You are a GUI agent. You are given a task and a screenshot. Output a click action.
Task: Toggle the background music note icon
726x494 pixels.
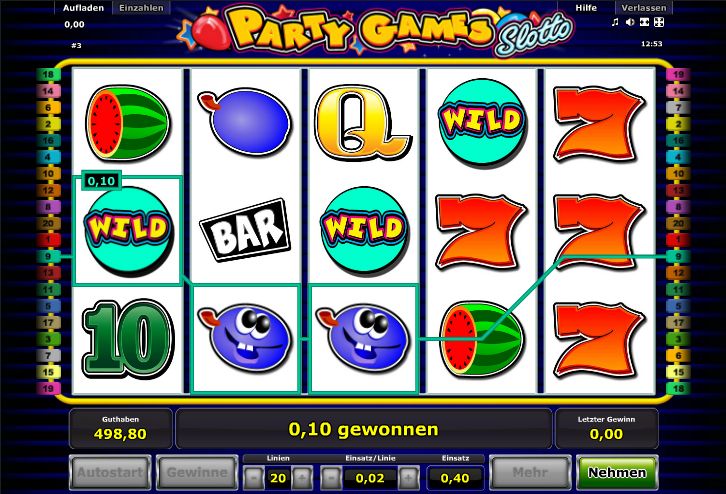615,22
